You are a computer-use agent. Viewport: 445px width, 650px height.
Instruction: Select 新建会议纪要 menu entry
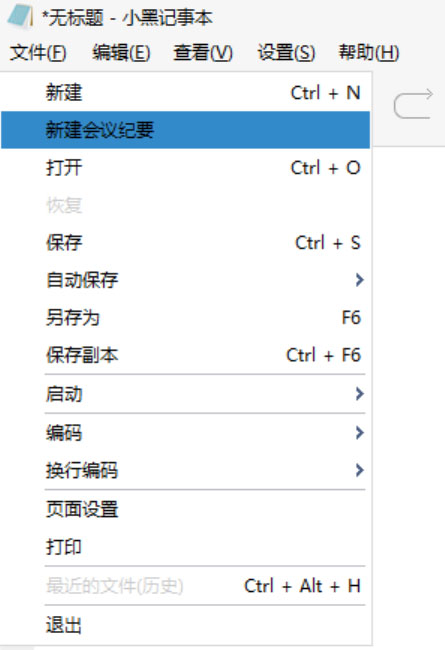click(x=185, y=130)
